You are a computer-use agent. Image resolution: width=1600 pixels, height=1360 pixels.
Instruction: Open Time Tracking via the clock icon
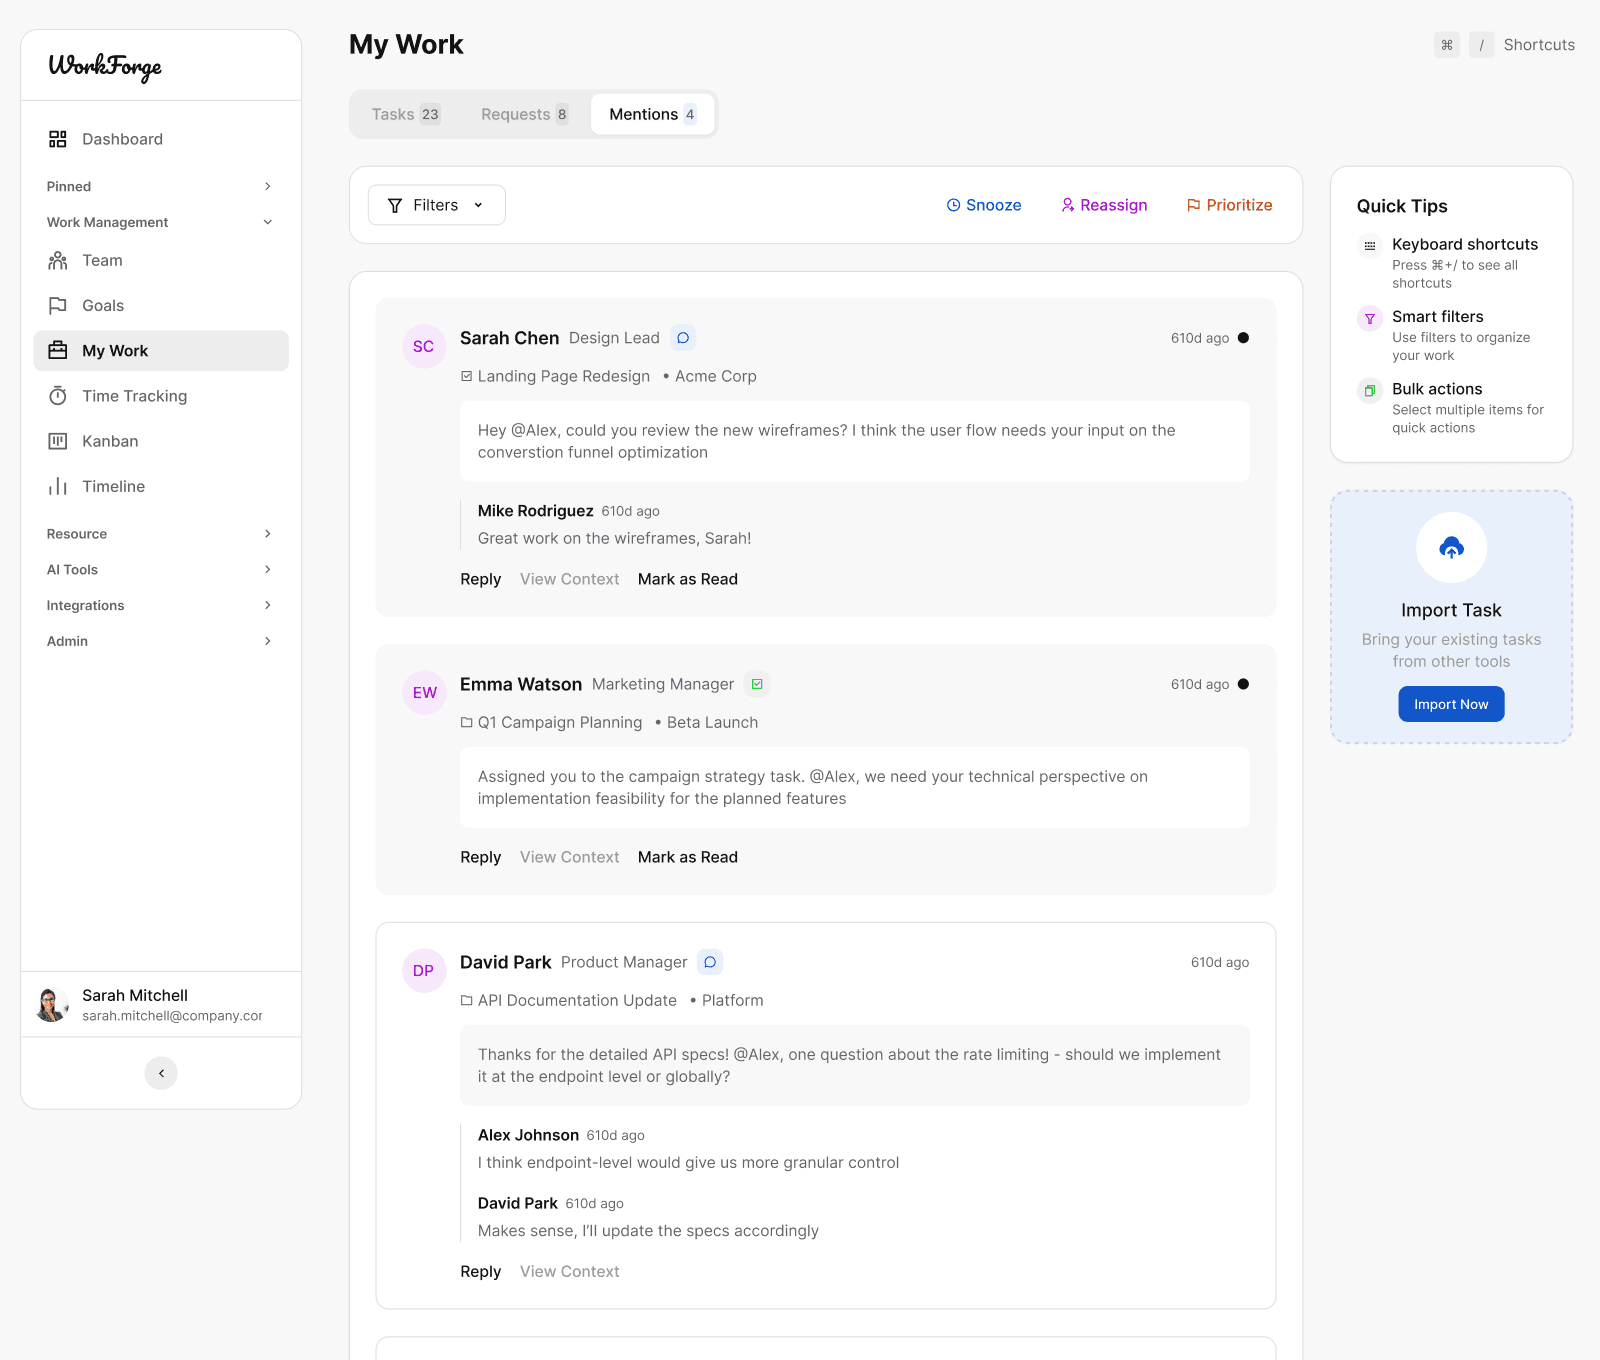click(x=60, y=396)
